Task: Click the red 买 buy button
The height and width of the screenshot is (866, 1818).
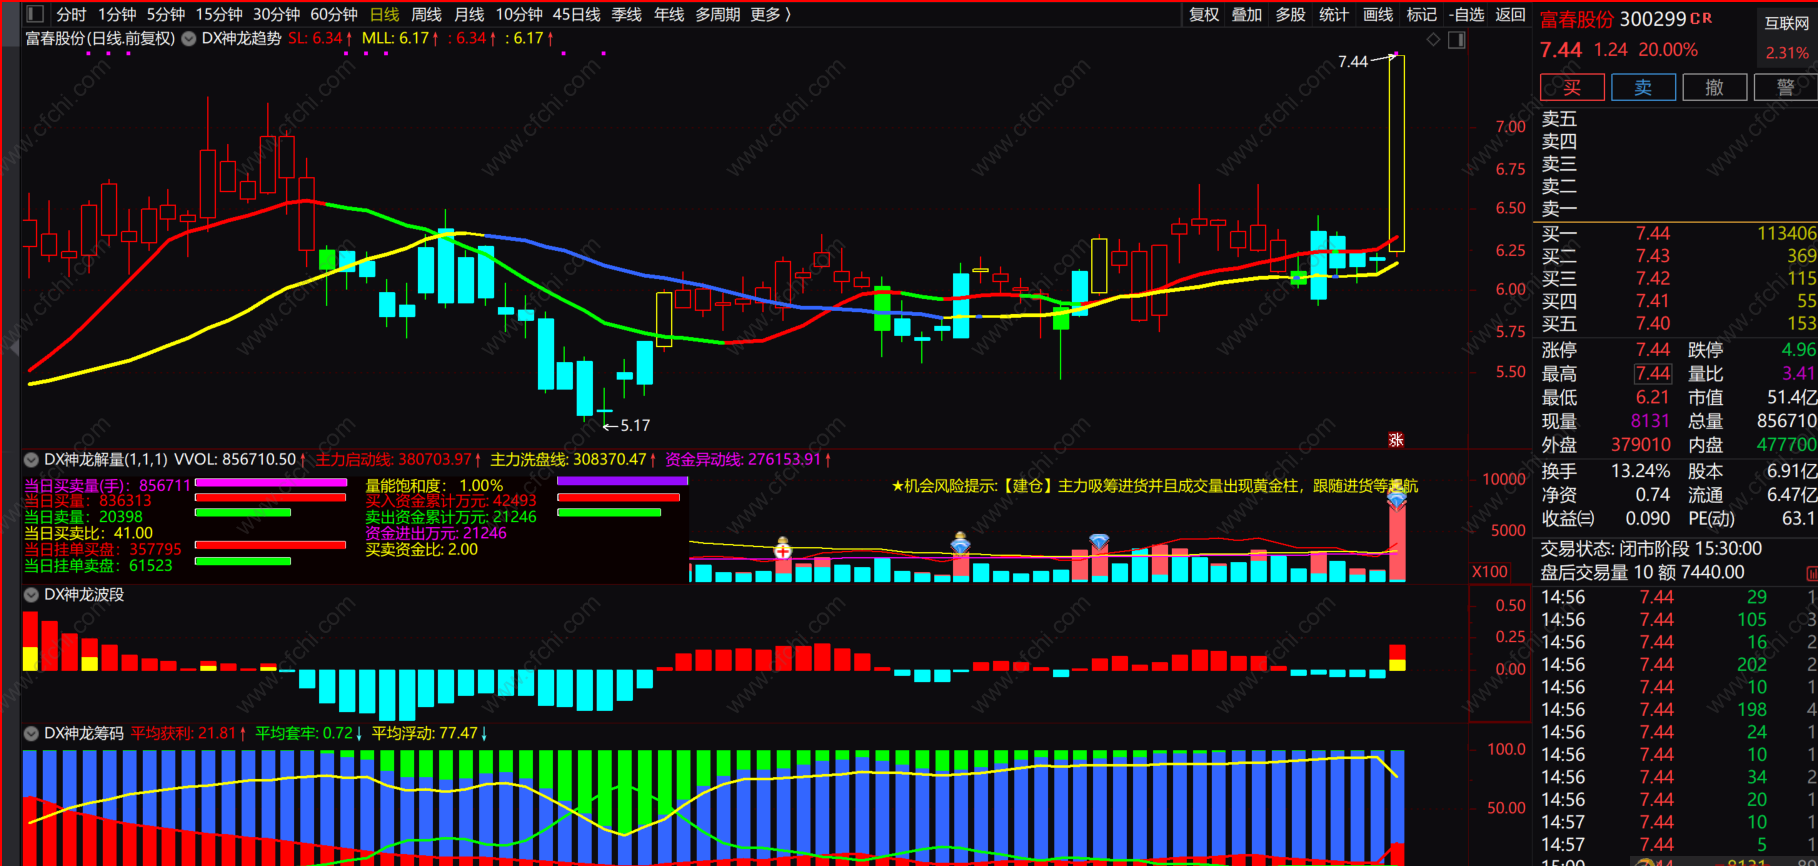Action: point(1573,87)
